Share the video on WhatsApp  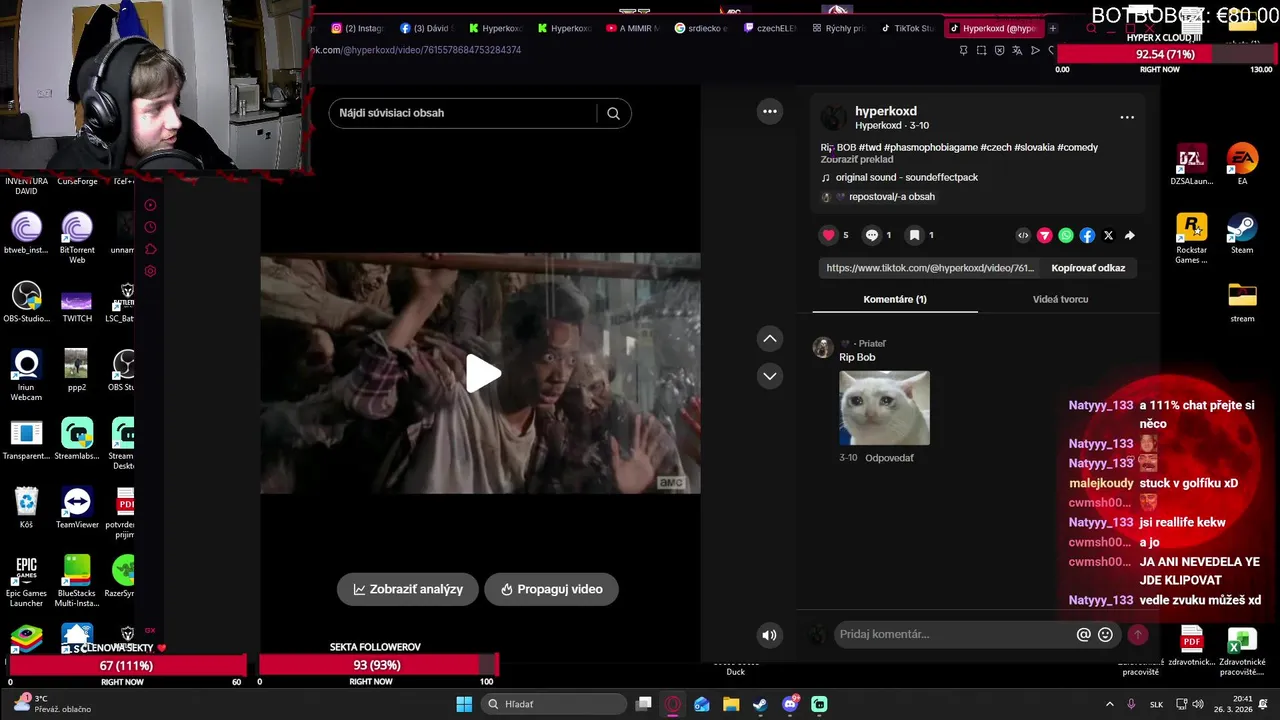(x=1066, y=236)
